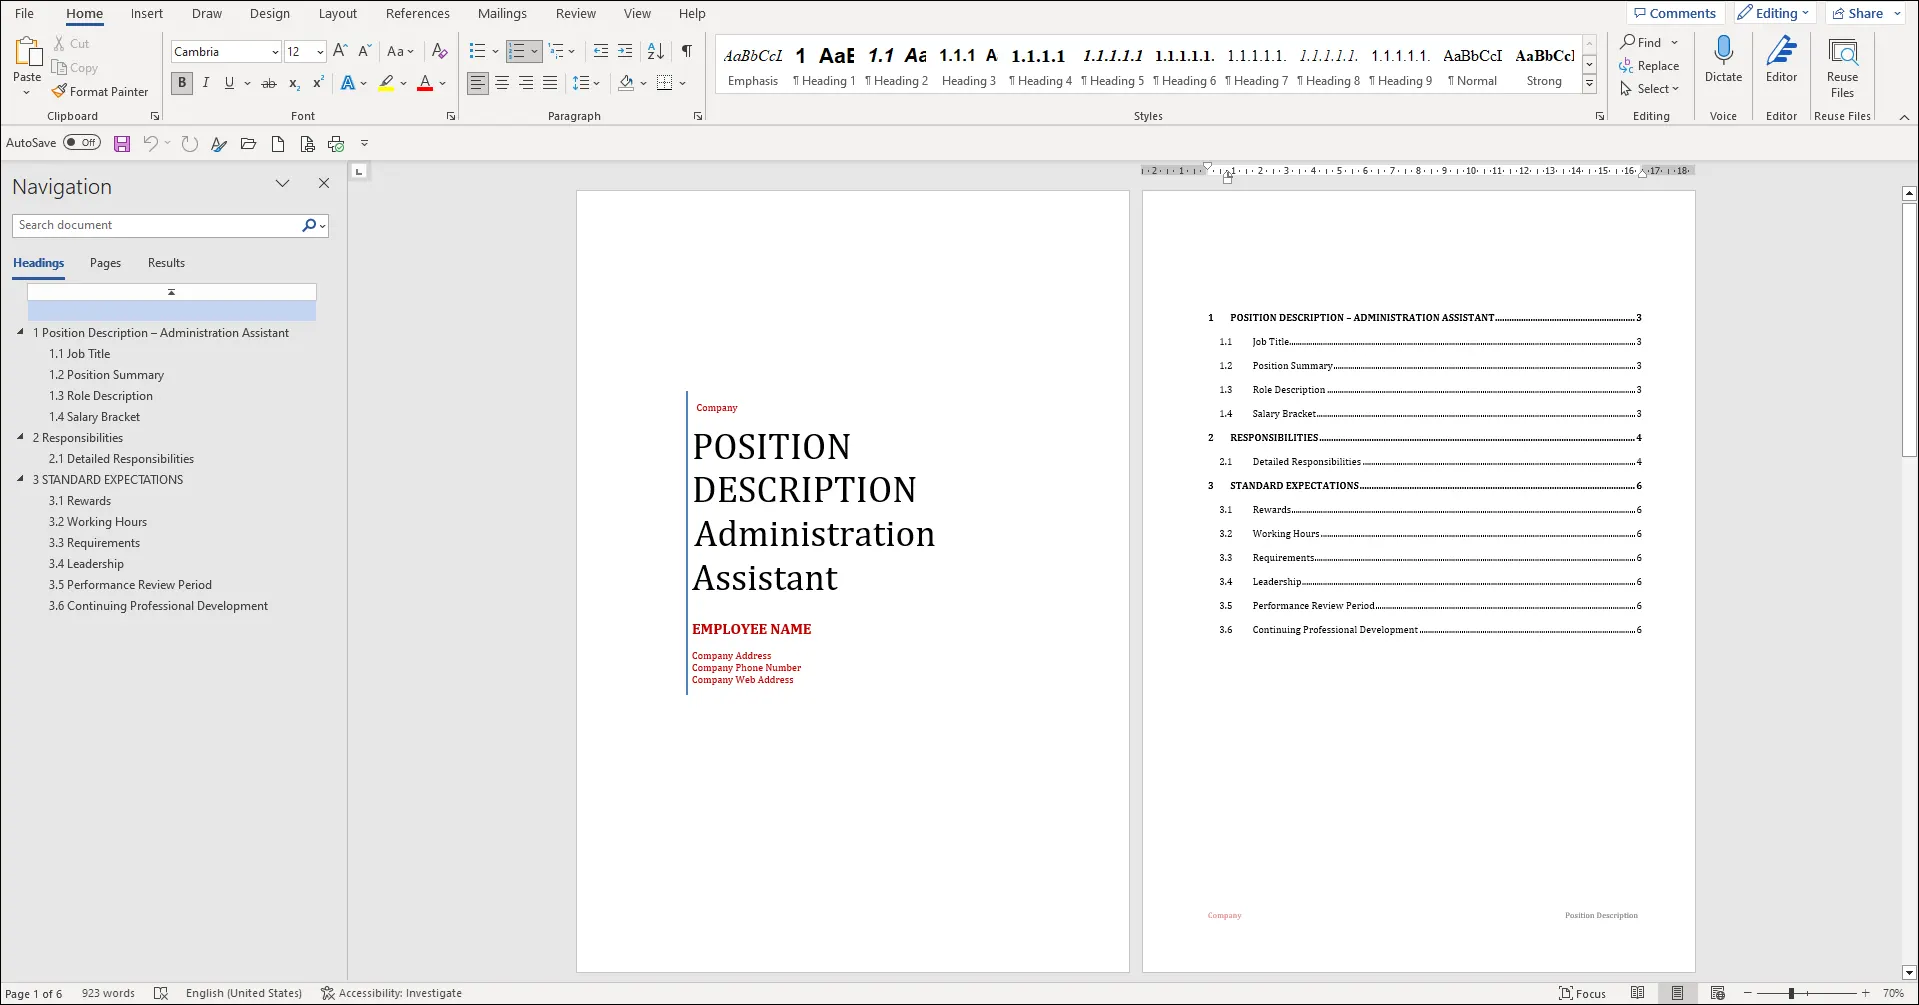
Task: Click the zoom slider handle
Action: (x=1792, y=993)
